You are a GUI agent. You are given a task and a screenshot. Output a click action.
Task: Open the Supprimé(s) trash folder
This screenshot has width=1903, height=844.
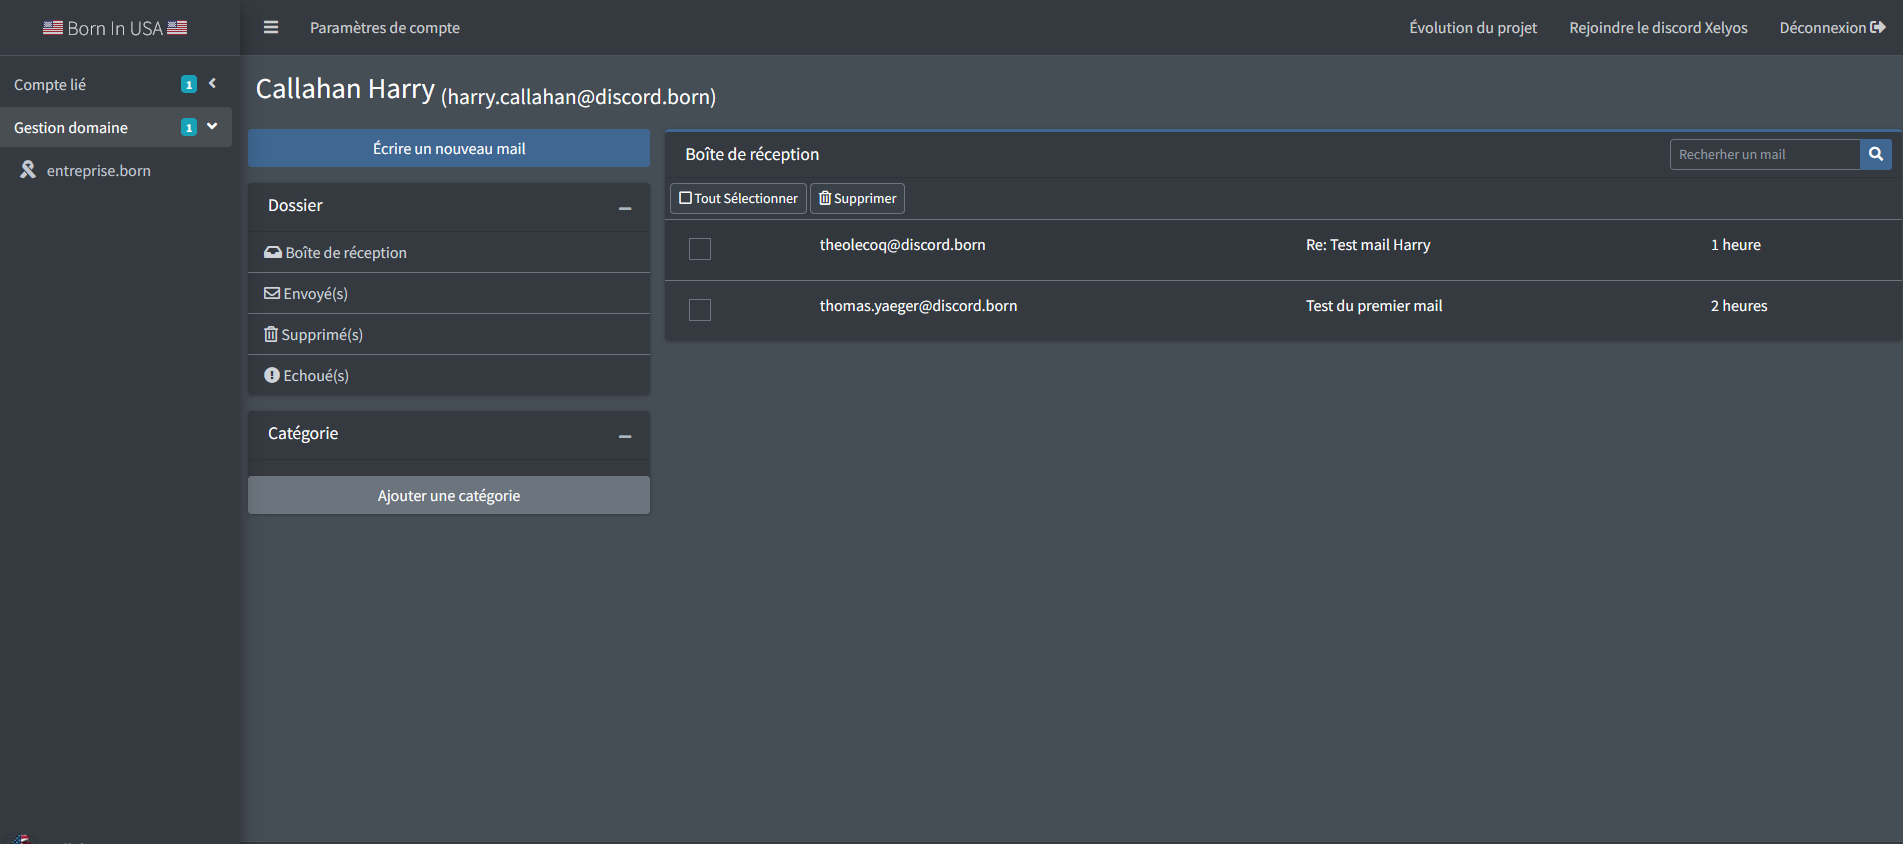pos(314,335)
